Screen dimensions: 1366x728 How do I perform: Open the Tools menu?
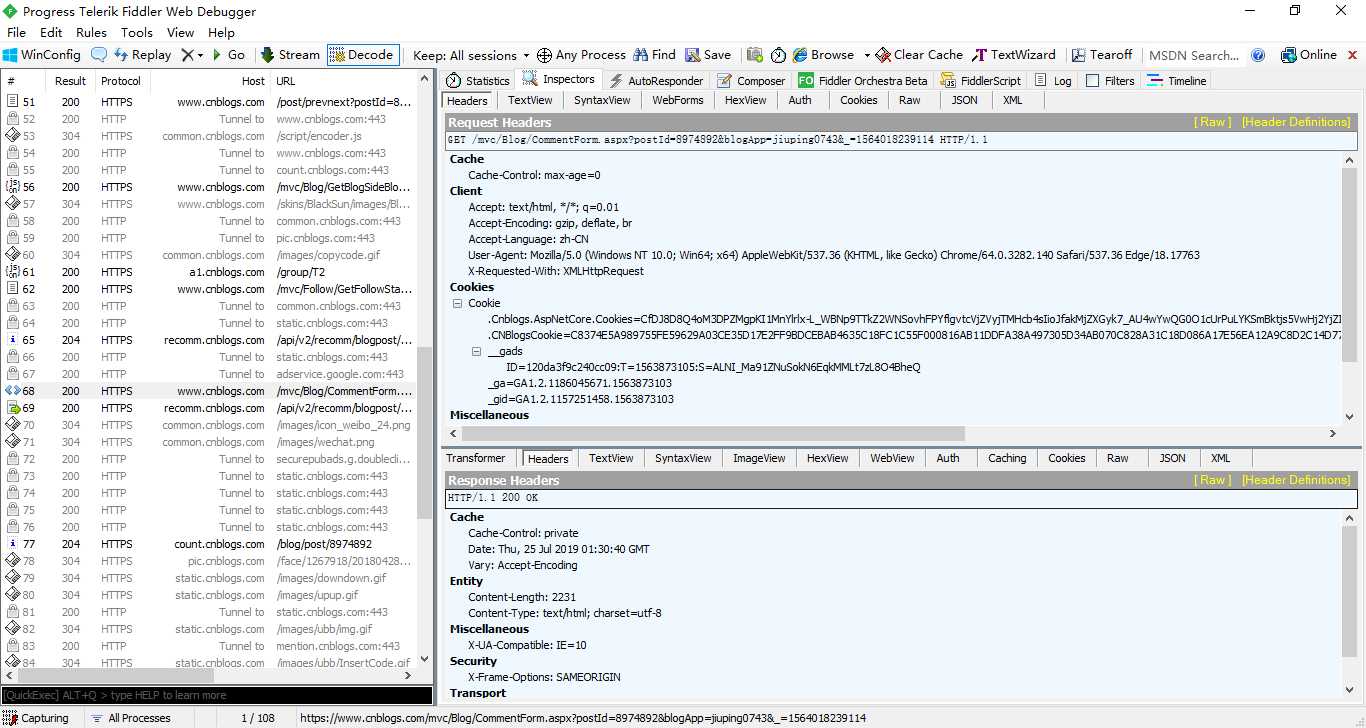point(137,32)
